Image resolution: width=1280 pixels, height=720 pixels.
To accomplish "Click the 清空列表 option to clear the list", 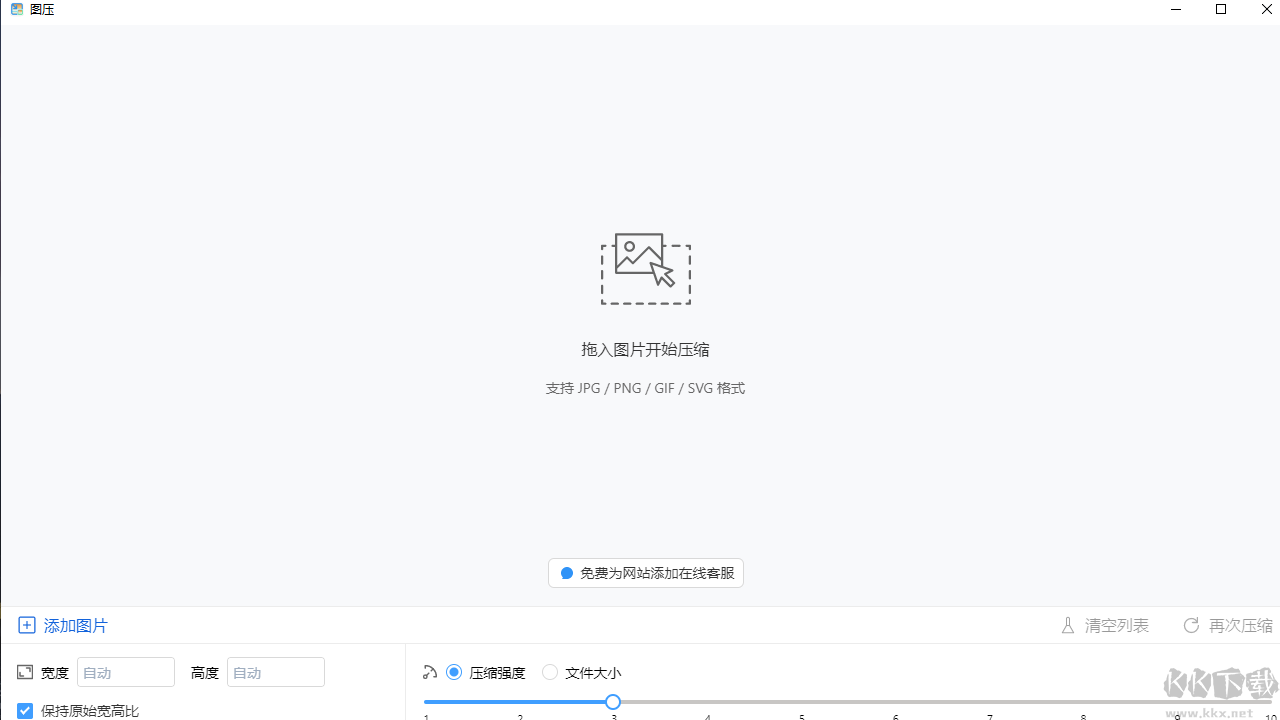I will click(1115, 625).
